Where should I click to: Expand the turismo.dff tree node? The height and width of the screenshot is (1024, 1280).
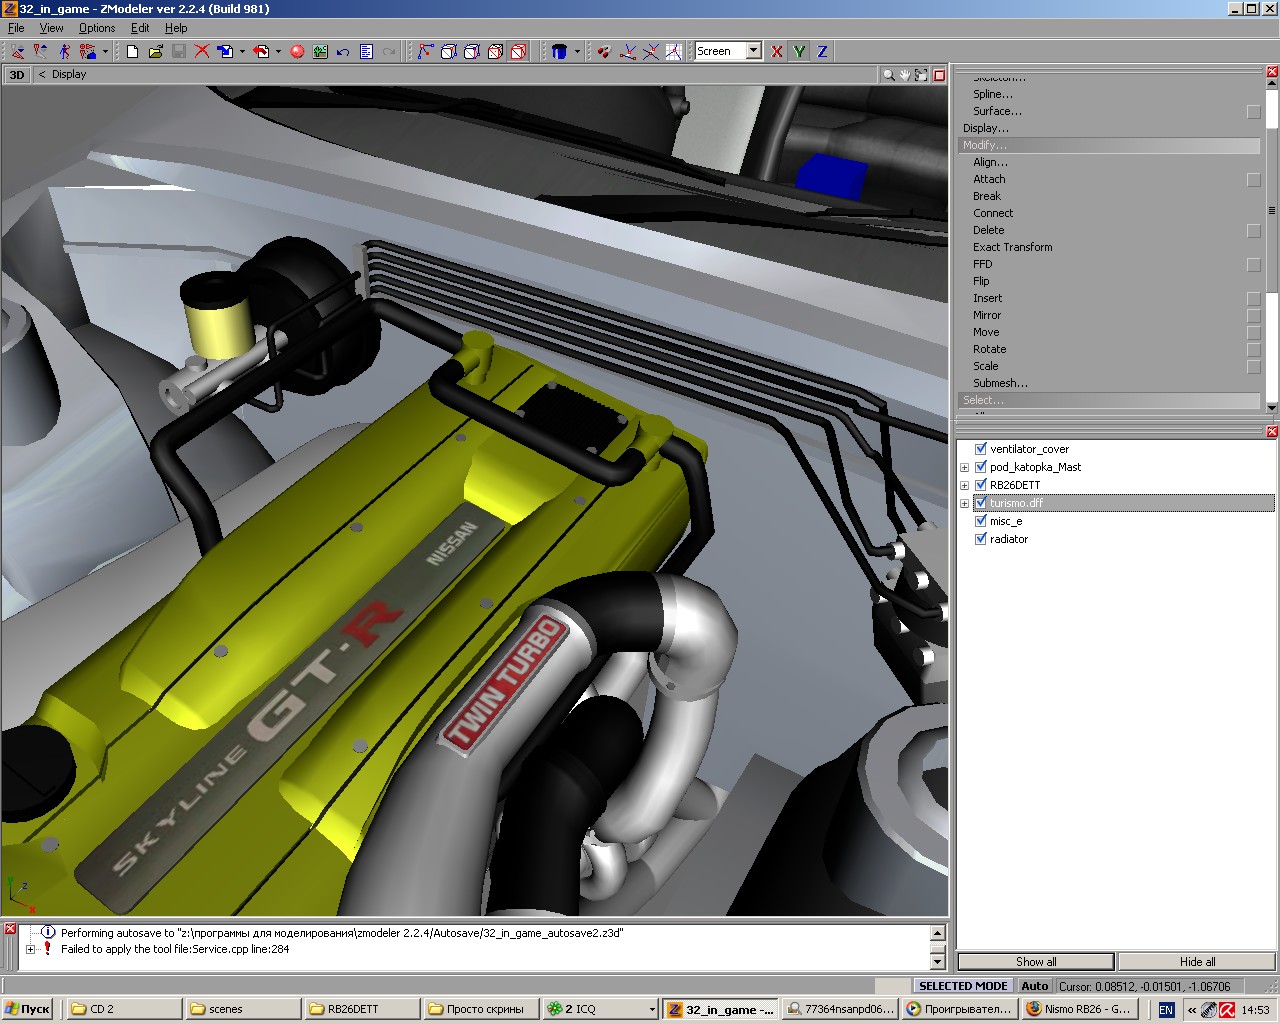click(x=965, y=503)
